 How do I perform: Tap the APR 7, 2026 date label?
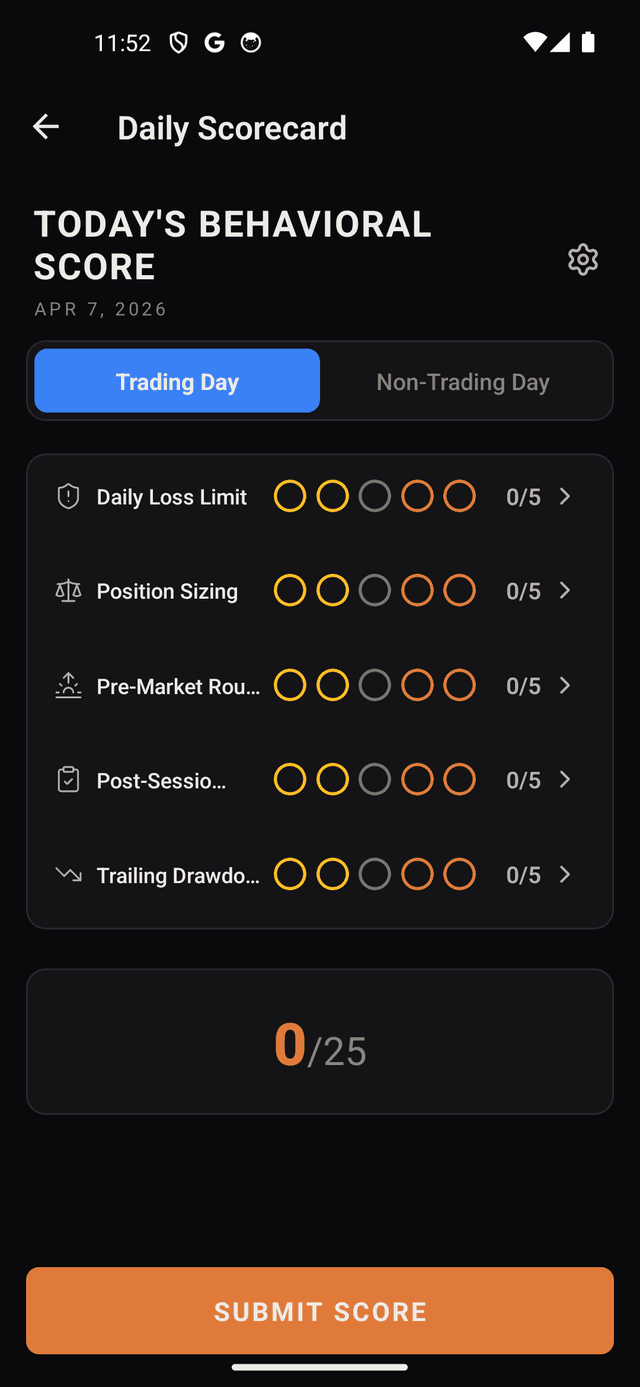pos(100,309)
